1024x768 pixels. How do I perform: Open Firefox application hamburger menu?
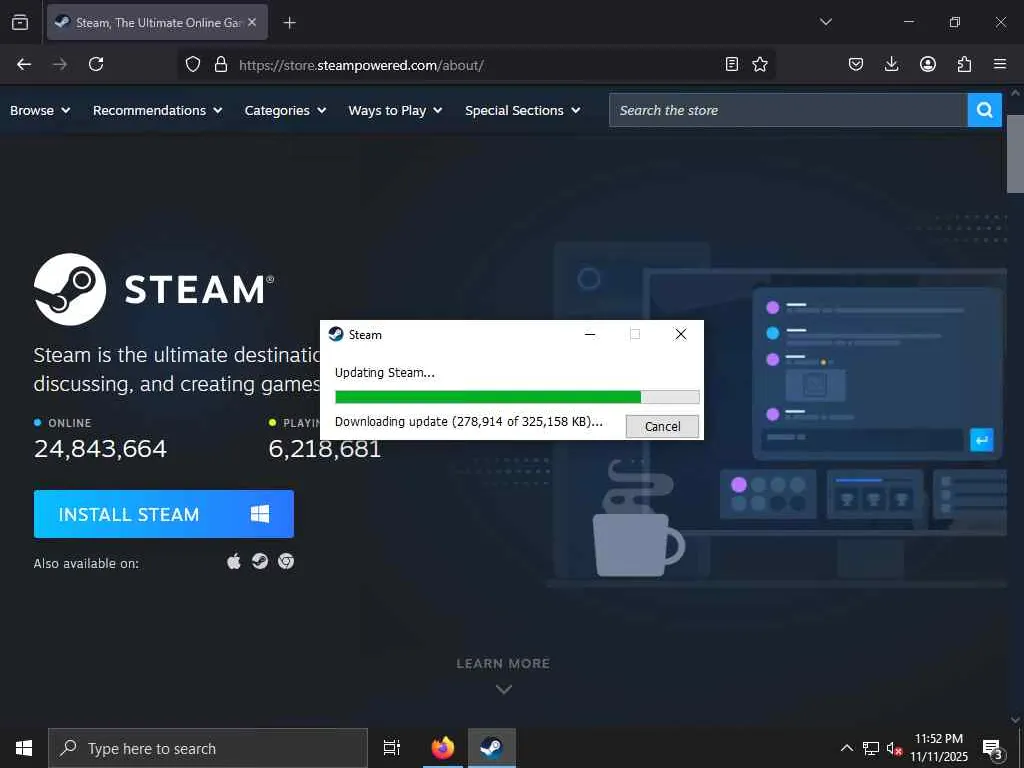1000,64
